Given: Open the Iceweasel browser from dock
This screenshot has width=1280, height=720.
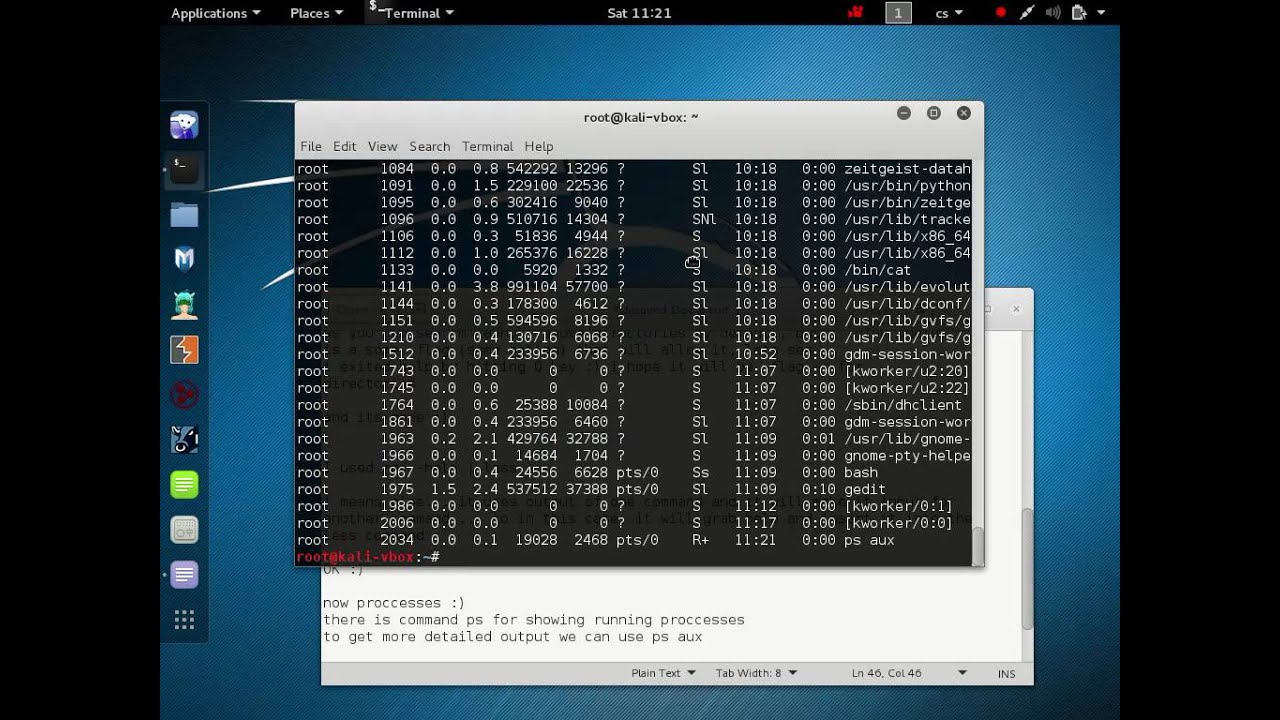Looking at the screenshot, I should point(184,125).
